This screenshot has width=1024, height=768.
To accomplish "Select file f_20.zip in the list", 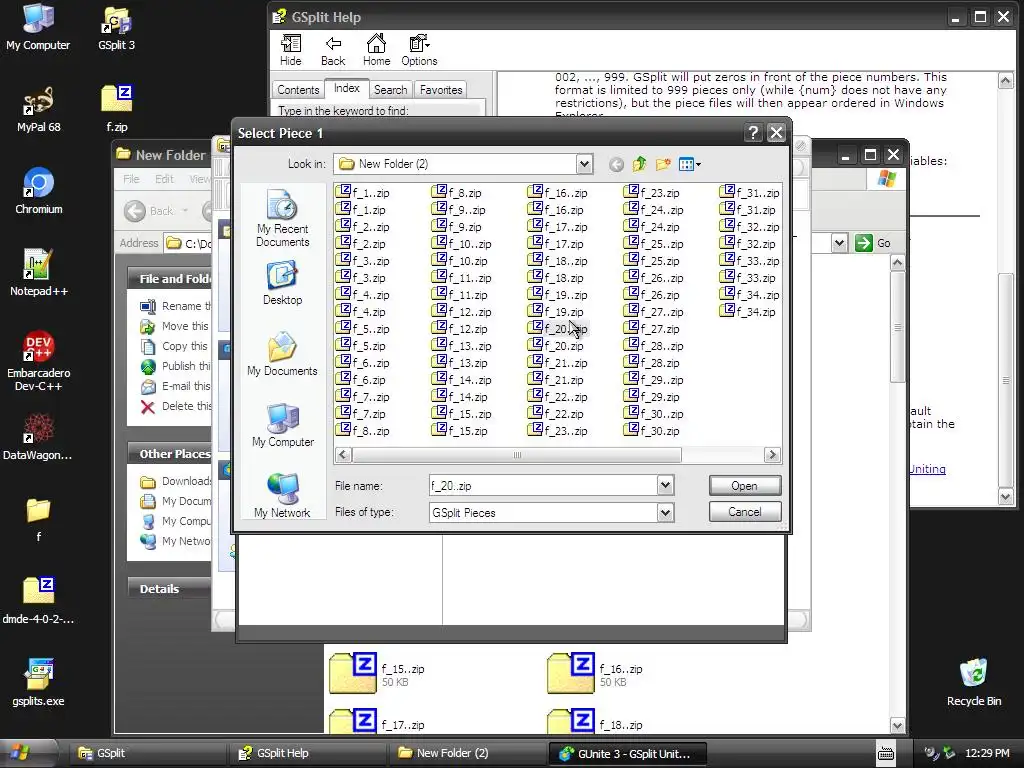I will click(x=556, y=345).
